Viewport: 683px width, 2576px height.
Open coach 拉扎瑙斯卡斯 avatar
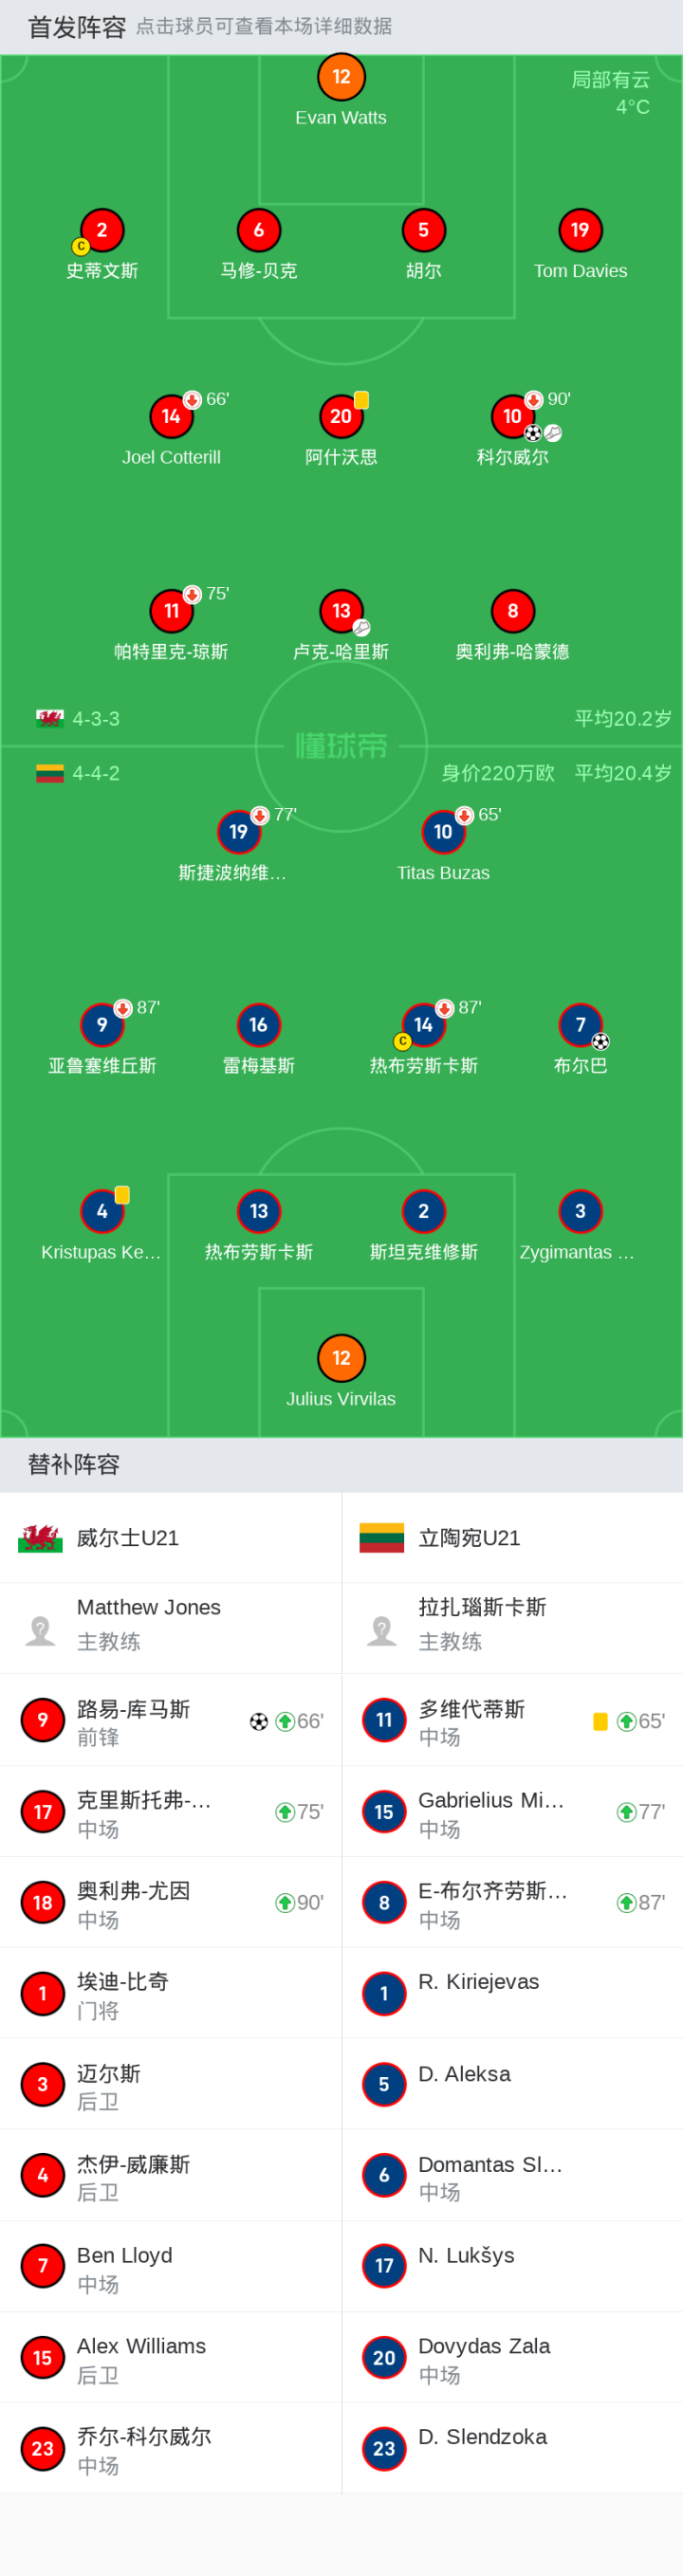tap(382, 1630)
